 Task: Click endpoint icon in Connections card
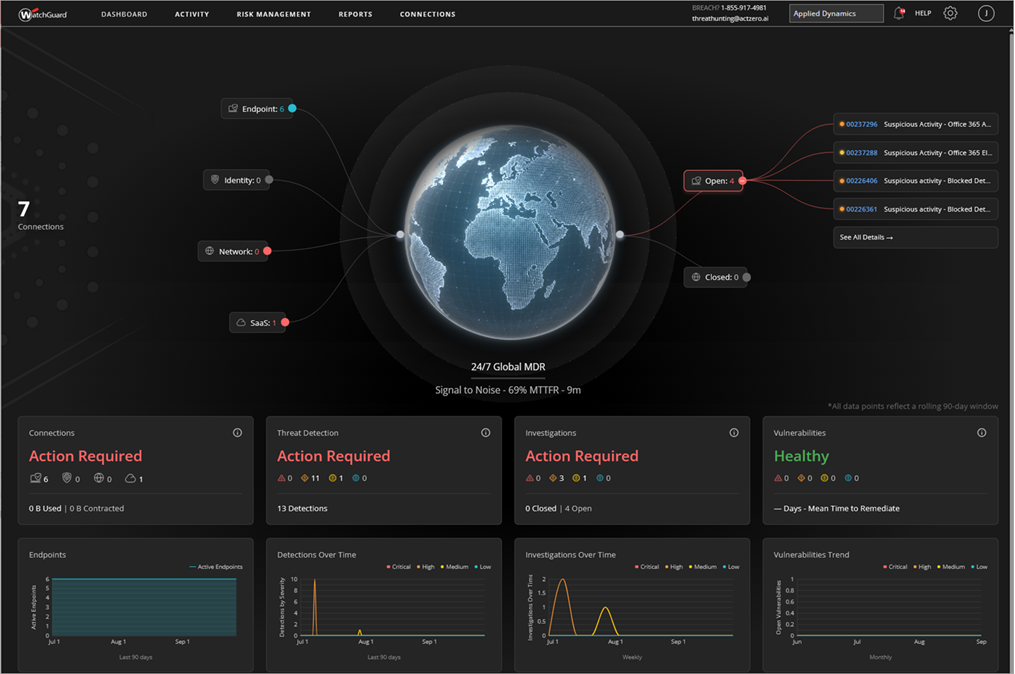tap(36, 478)
